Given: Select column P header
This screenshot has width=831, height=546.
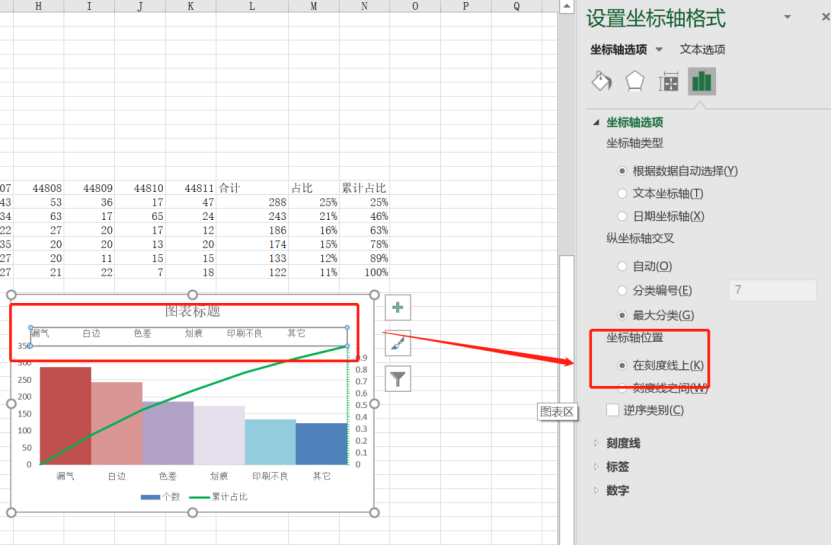Looking at the screenshot, I should tap(465, 6).
